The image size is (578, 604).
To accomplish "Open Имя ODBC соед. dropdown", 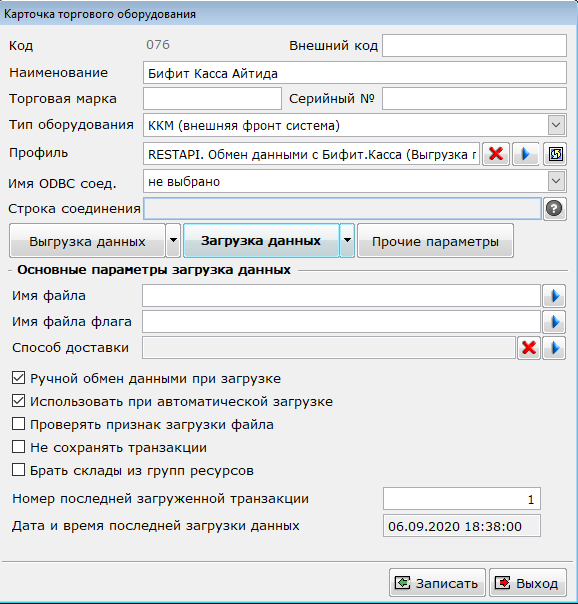I will [556, 181].
